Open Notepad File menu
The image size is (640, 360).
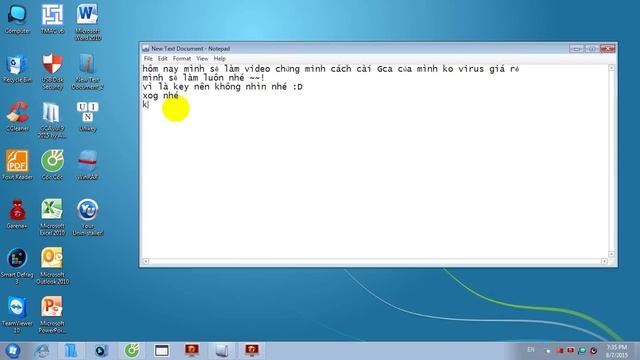[x=148, y=58]
